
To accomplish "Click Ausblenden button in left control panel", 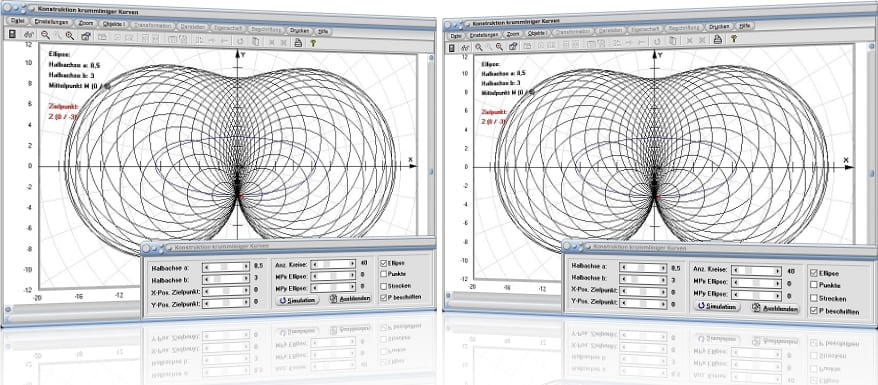I will (x=351, y=299).
